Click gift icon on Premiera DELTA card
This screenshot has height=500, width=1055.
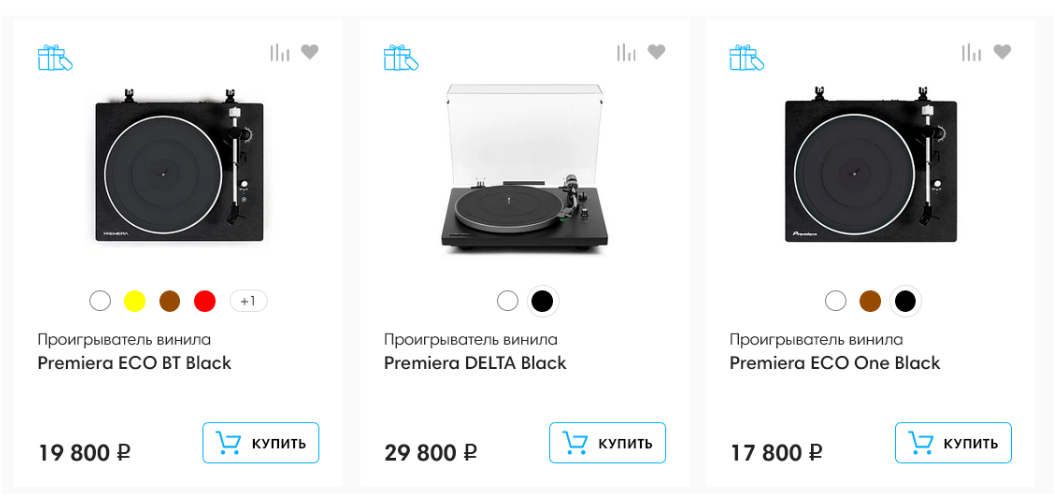coord(401,58)
